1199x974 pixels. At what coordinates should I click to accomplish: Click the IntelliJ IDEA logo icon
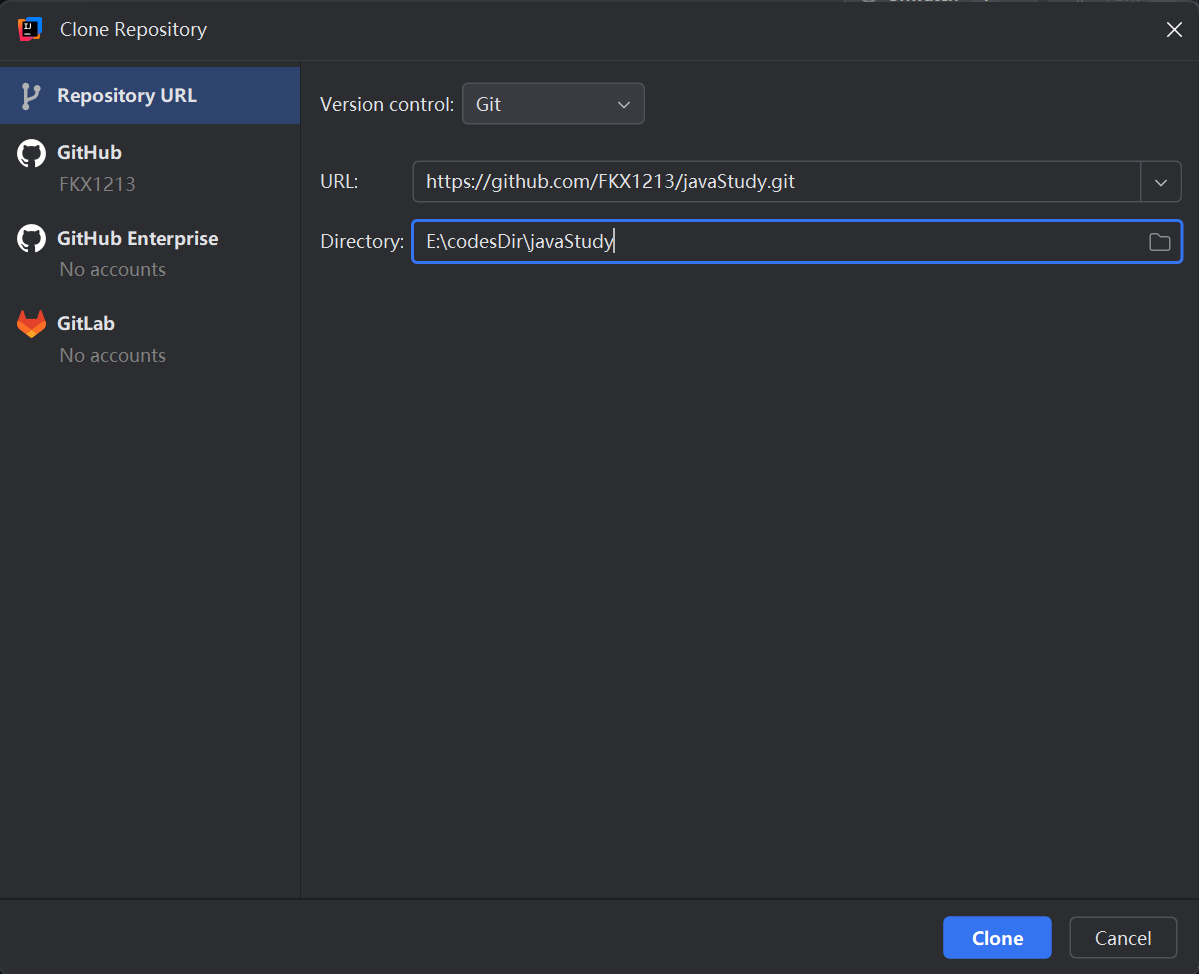30,29
